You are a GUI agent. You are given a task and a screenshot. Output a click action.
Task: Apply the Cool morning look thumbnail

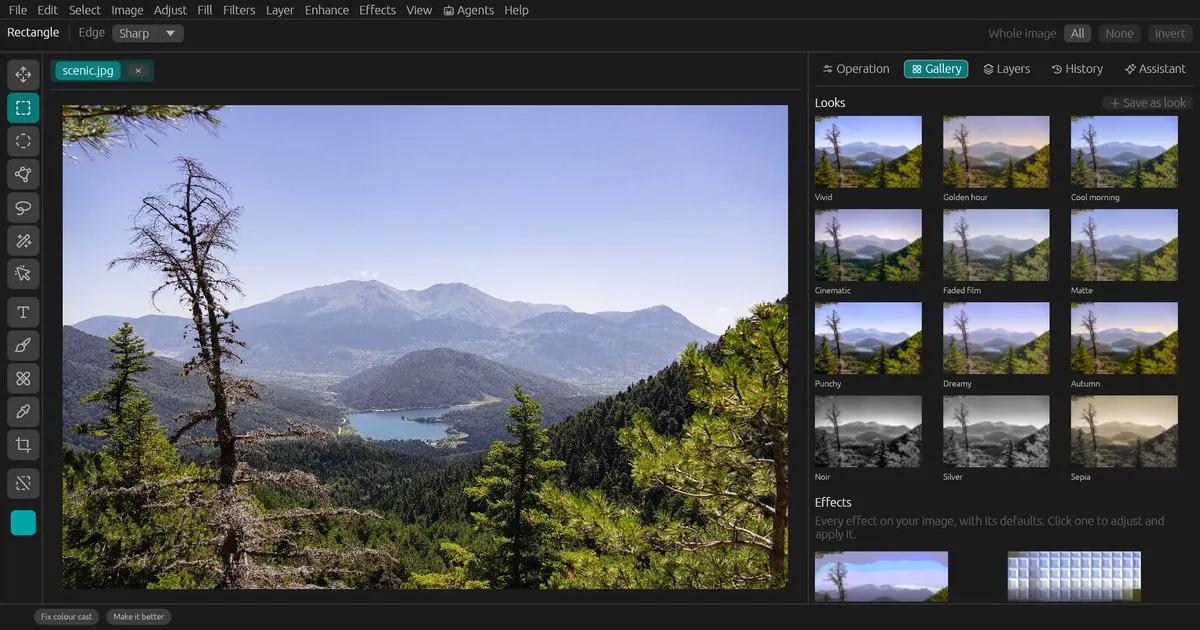coord(1124,152)
